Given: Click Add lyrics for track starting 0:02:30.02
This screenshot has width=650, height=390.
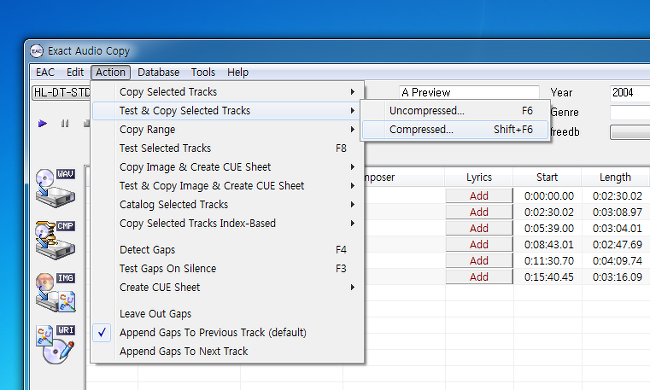Looking at the screenshot, I should tap(479, 212).
